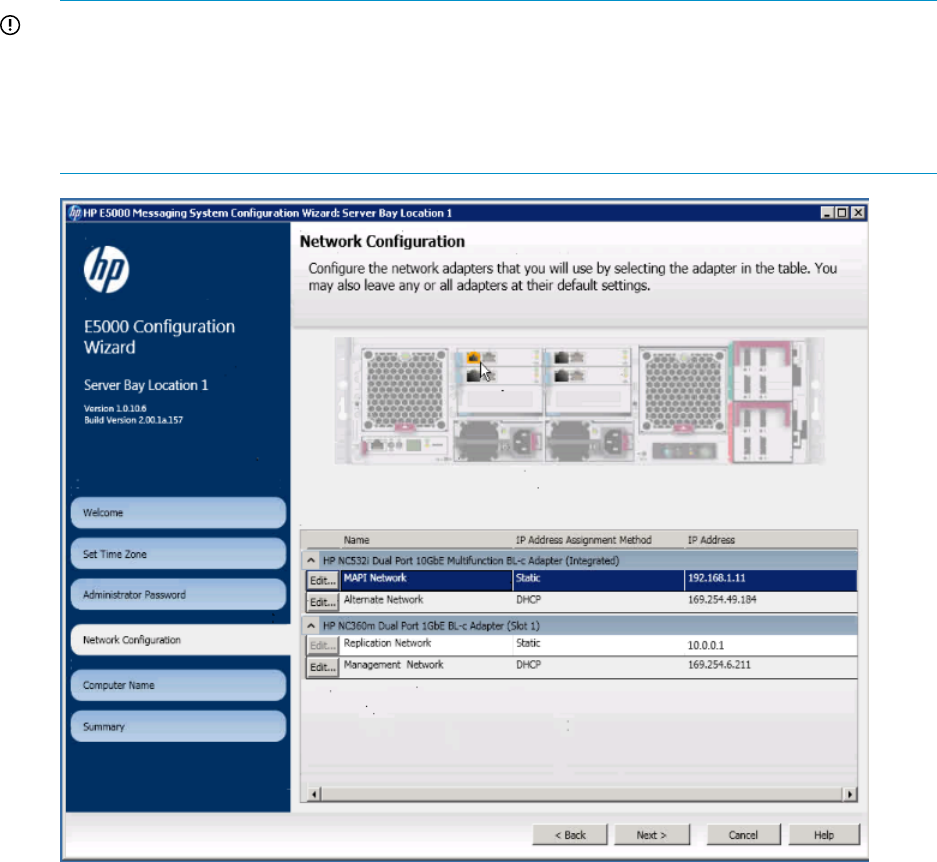The image size is (937, 862).
Task: Click the horizontal scrollbar right arrow
Action: coord(849,794)
